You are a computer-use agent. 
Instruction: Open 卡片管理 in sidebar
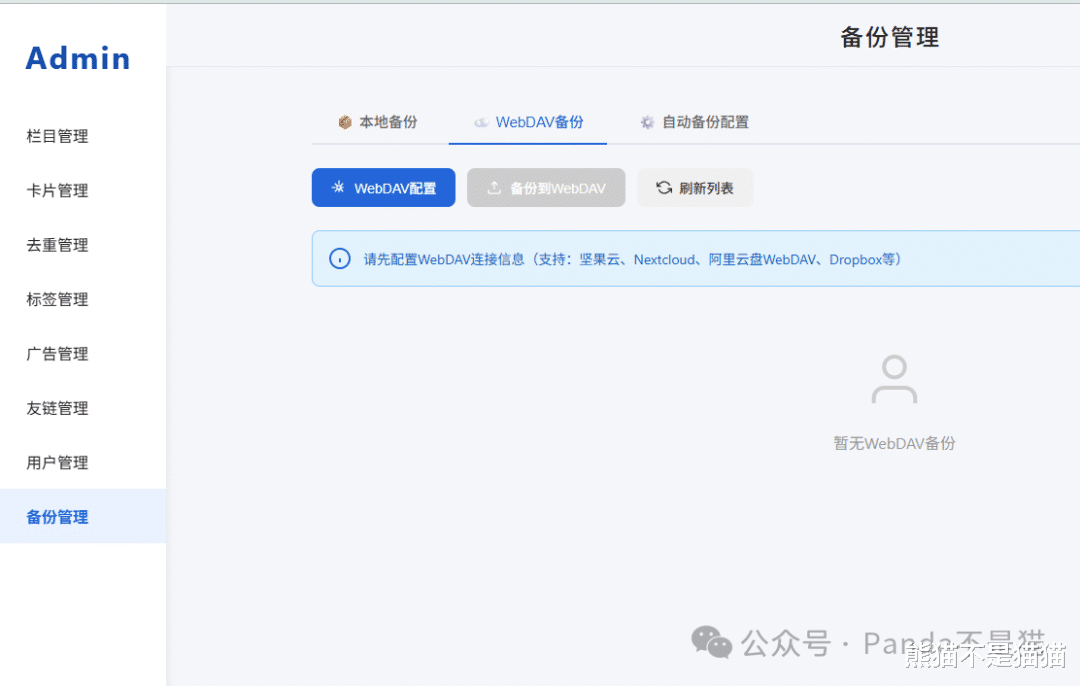(57, 191)
